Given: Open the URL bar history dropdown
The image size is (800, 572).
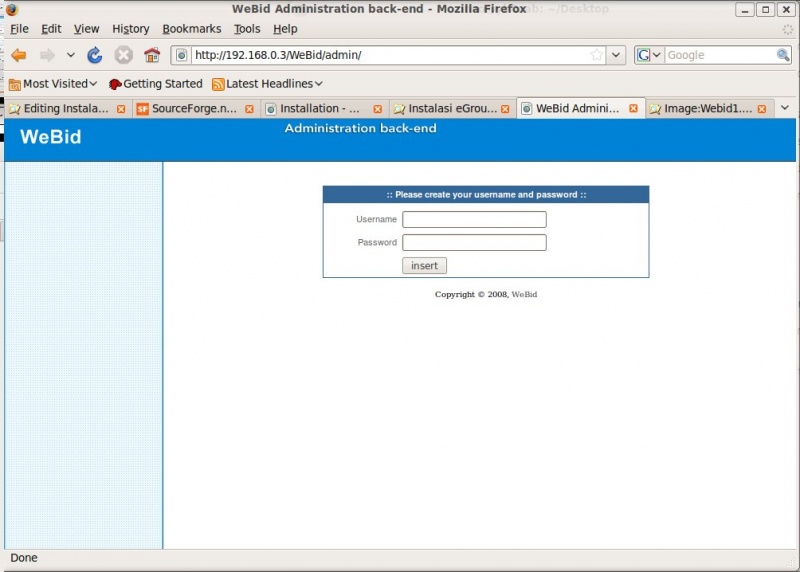Looking at the screenshot, I should click(x=616, y=55).
